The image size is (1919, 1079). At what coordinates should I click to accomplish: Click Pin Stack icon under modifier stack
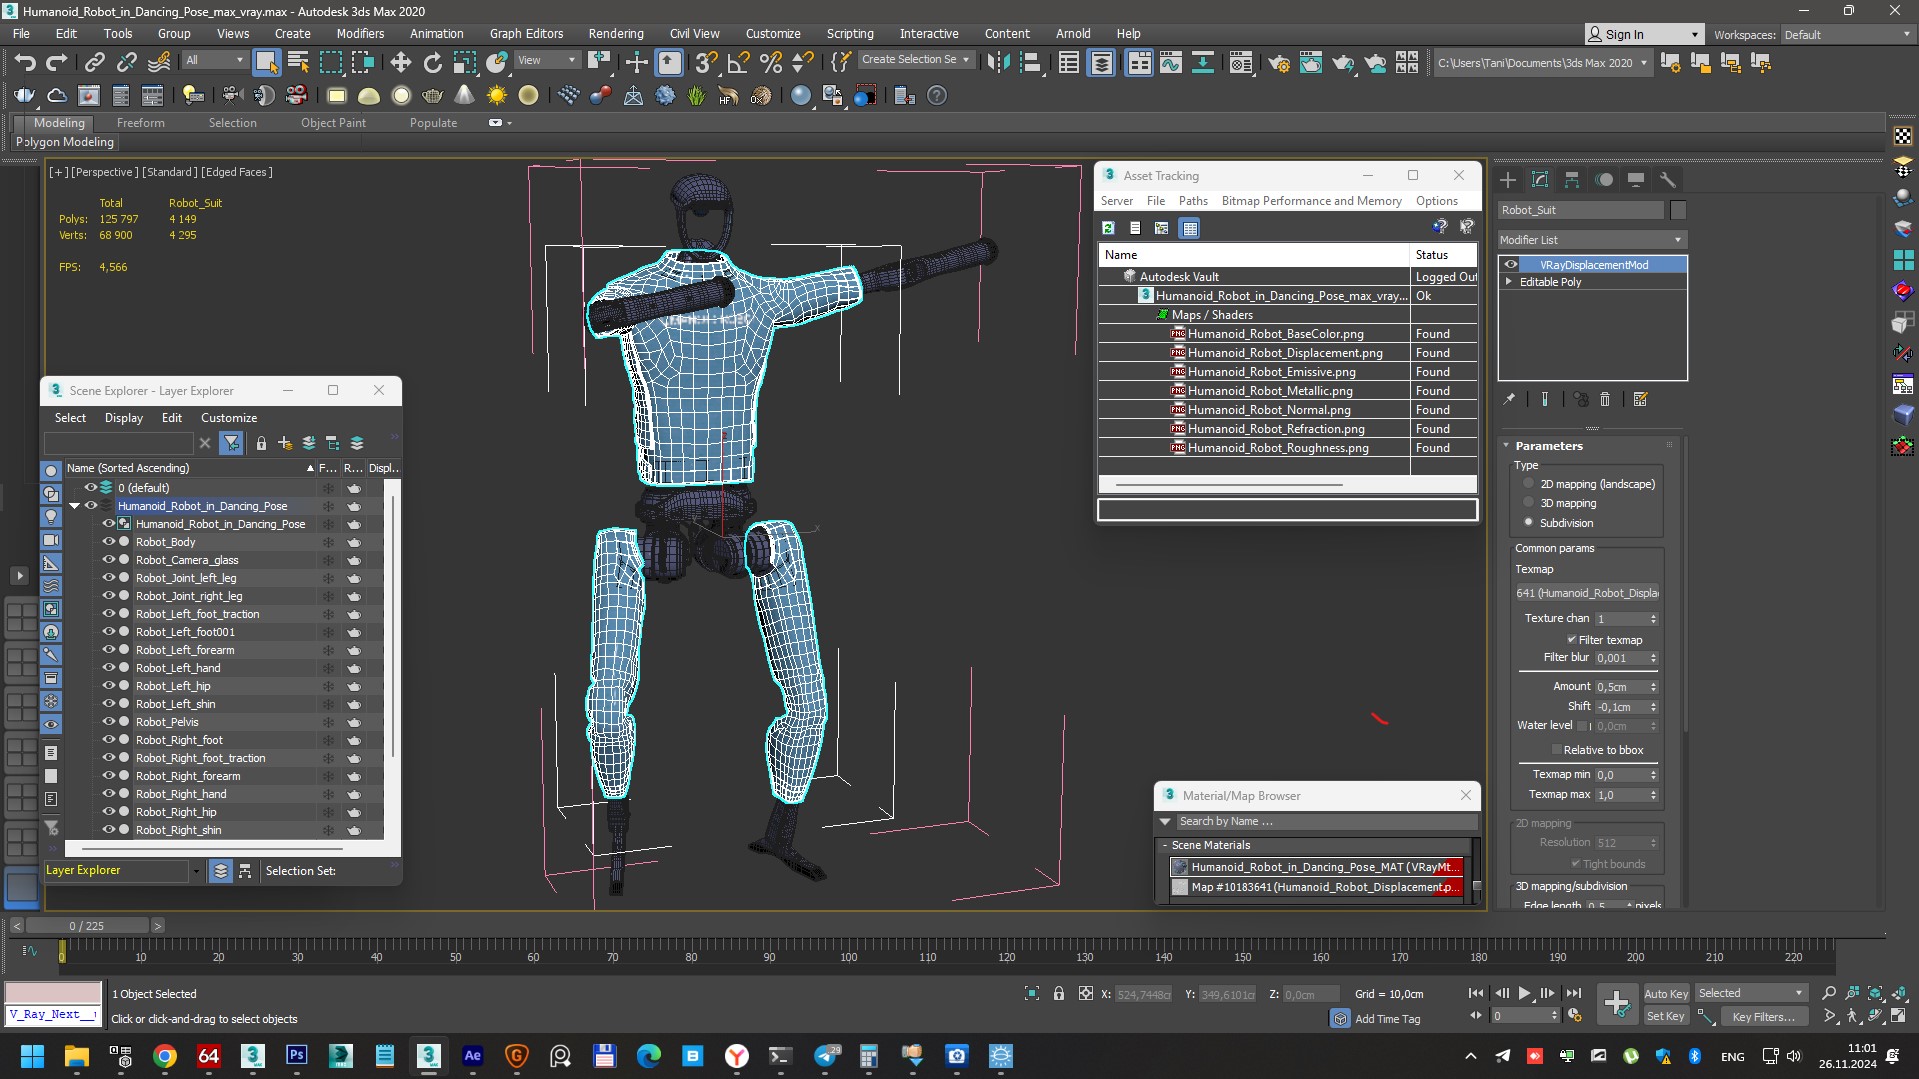1509,399
